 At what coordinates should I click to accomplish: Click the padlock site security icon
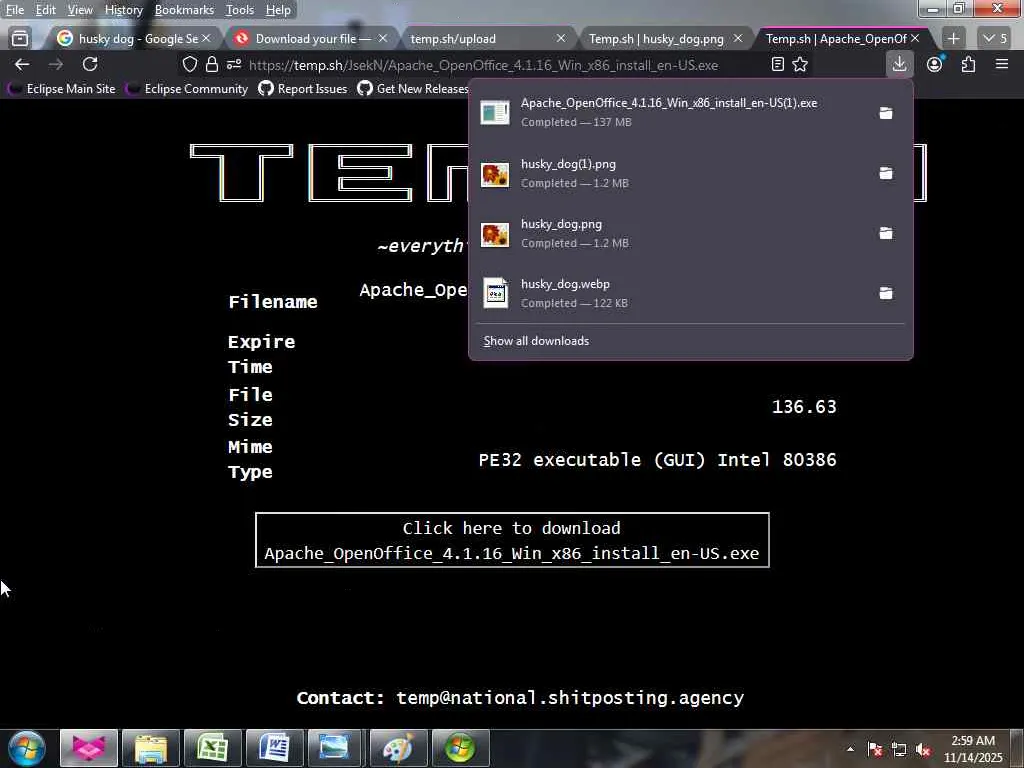tap(212, 65)
